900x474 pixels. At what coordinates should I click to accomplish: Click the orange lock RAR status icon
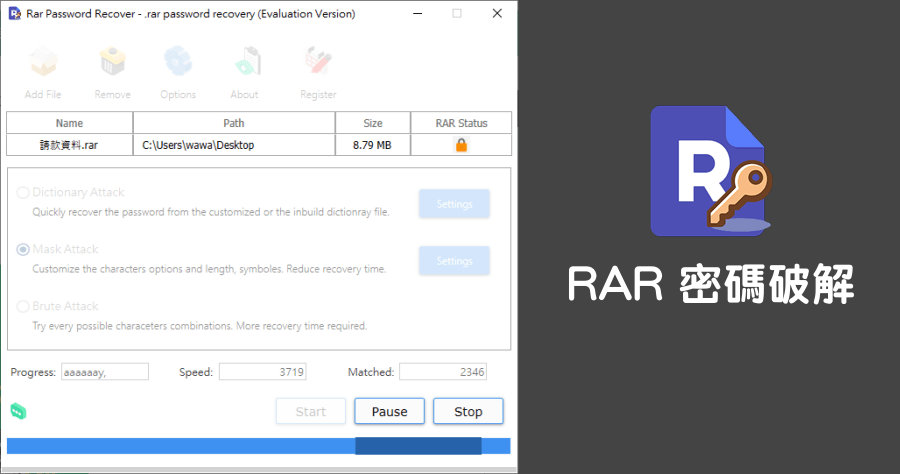click(461, 145)
